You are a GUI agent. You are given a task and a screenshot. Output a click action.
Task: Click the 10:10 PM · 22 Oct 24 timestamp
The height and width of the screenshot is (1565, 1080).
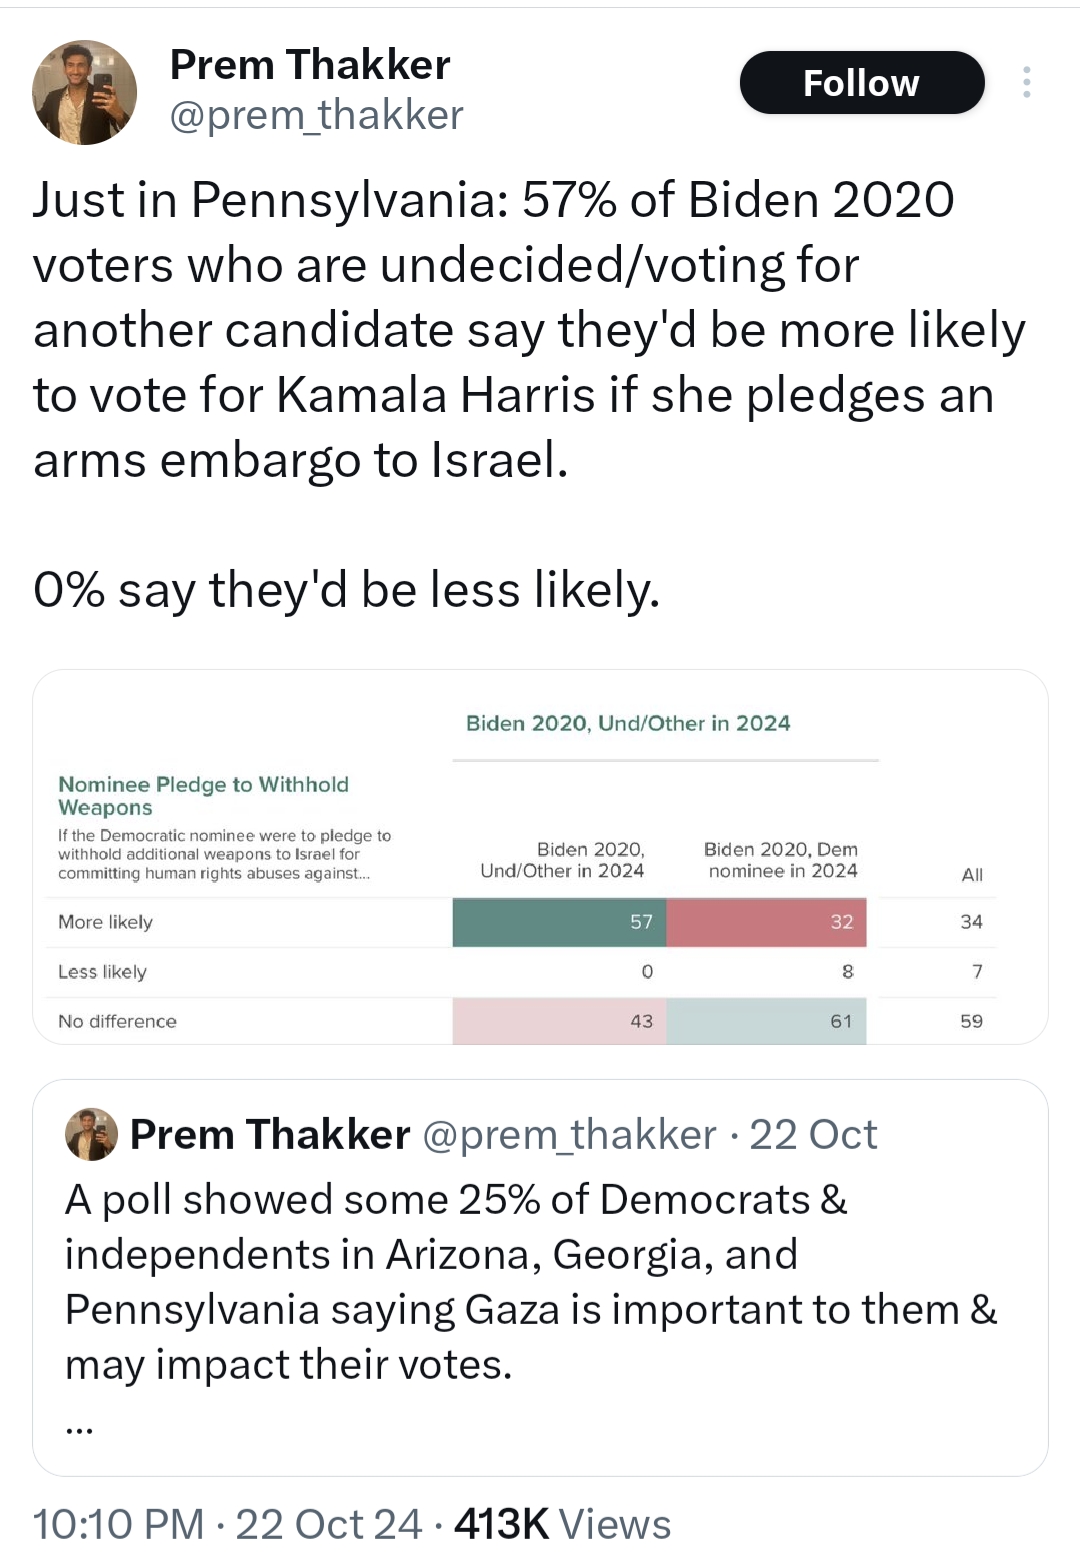tap(227, 1525)
